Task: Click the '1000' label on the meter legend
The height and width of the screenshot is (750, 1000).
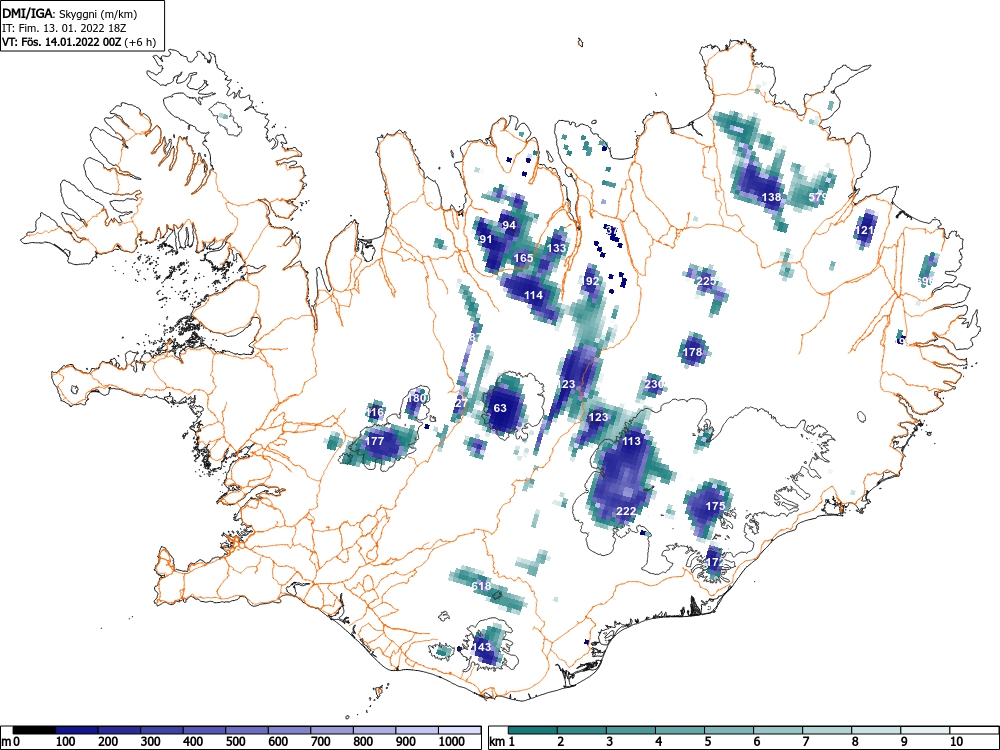Action: (452, 742)
